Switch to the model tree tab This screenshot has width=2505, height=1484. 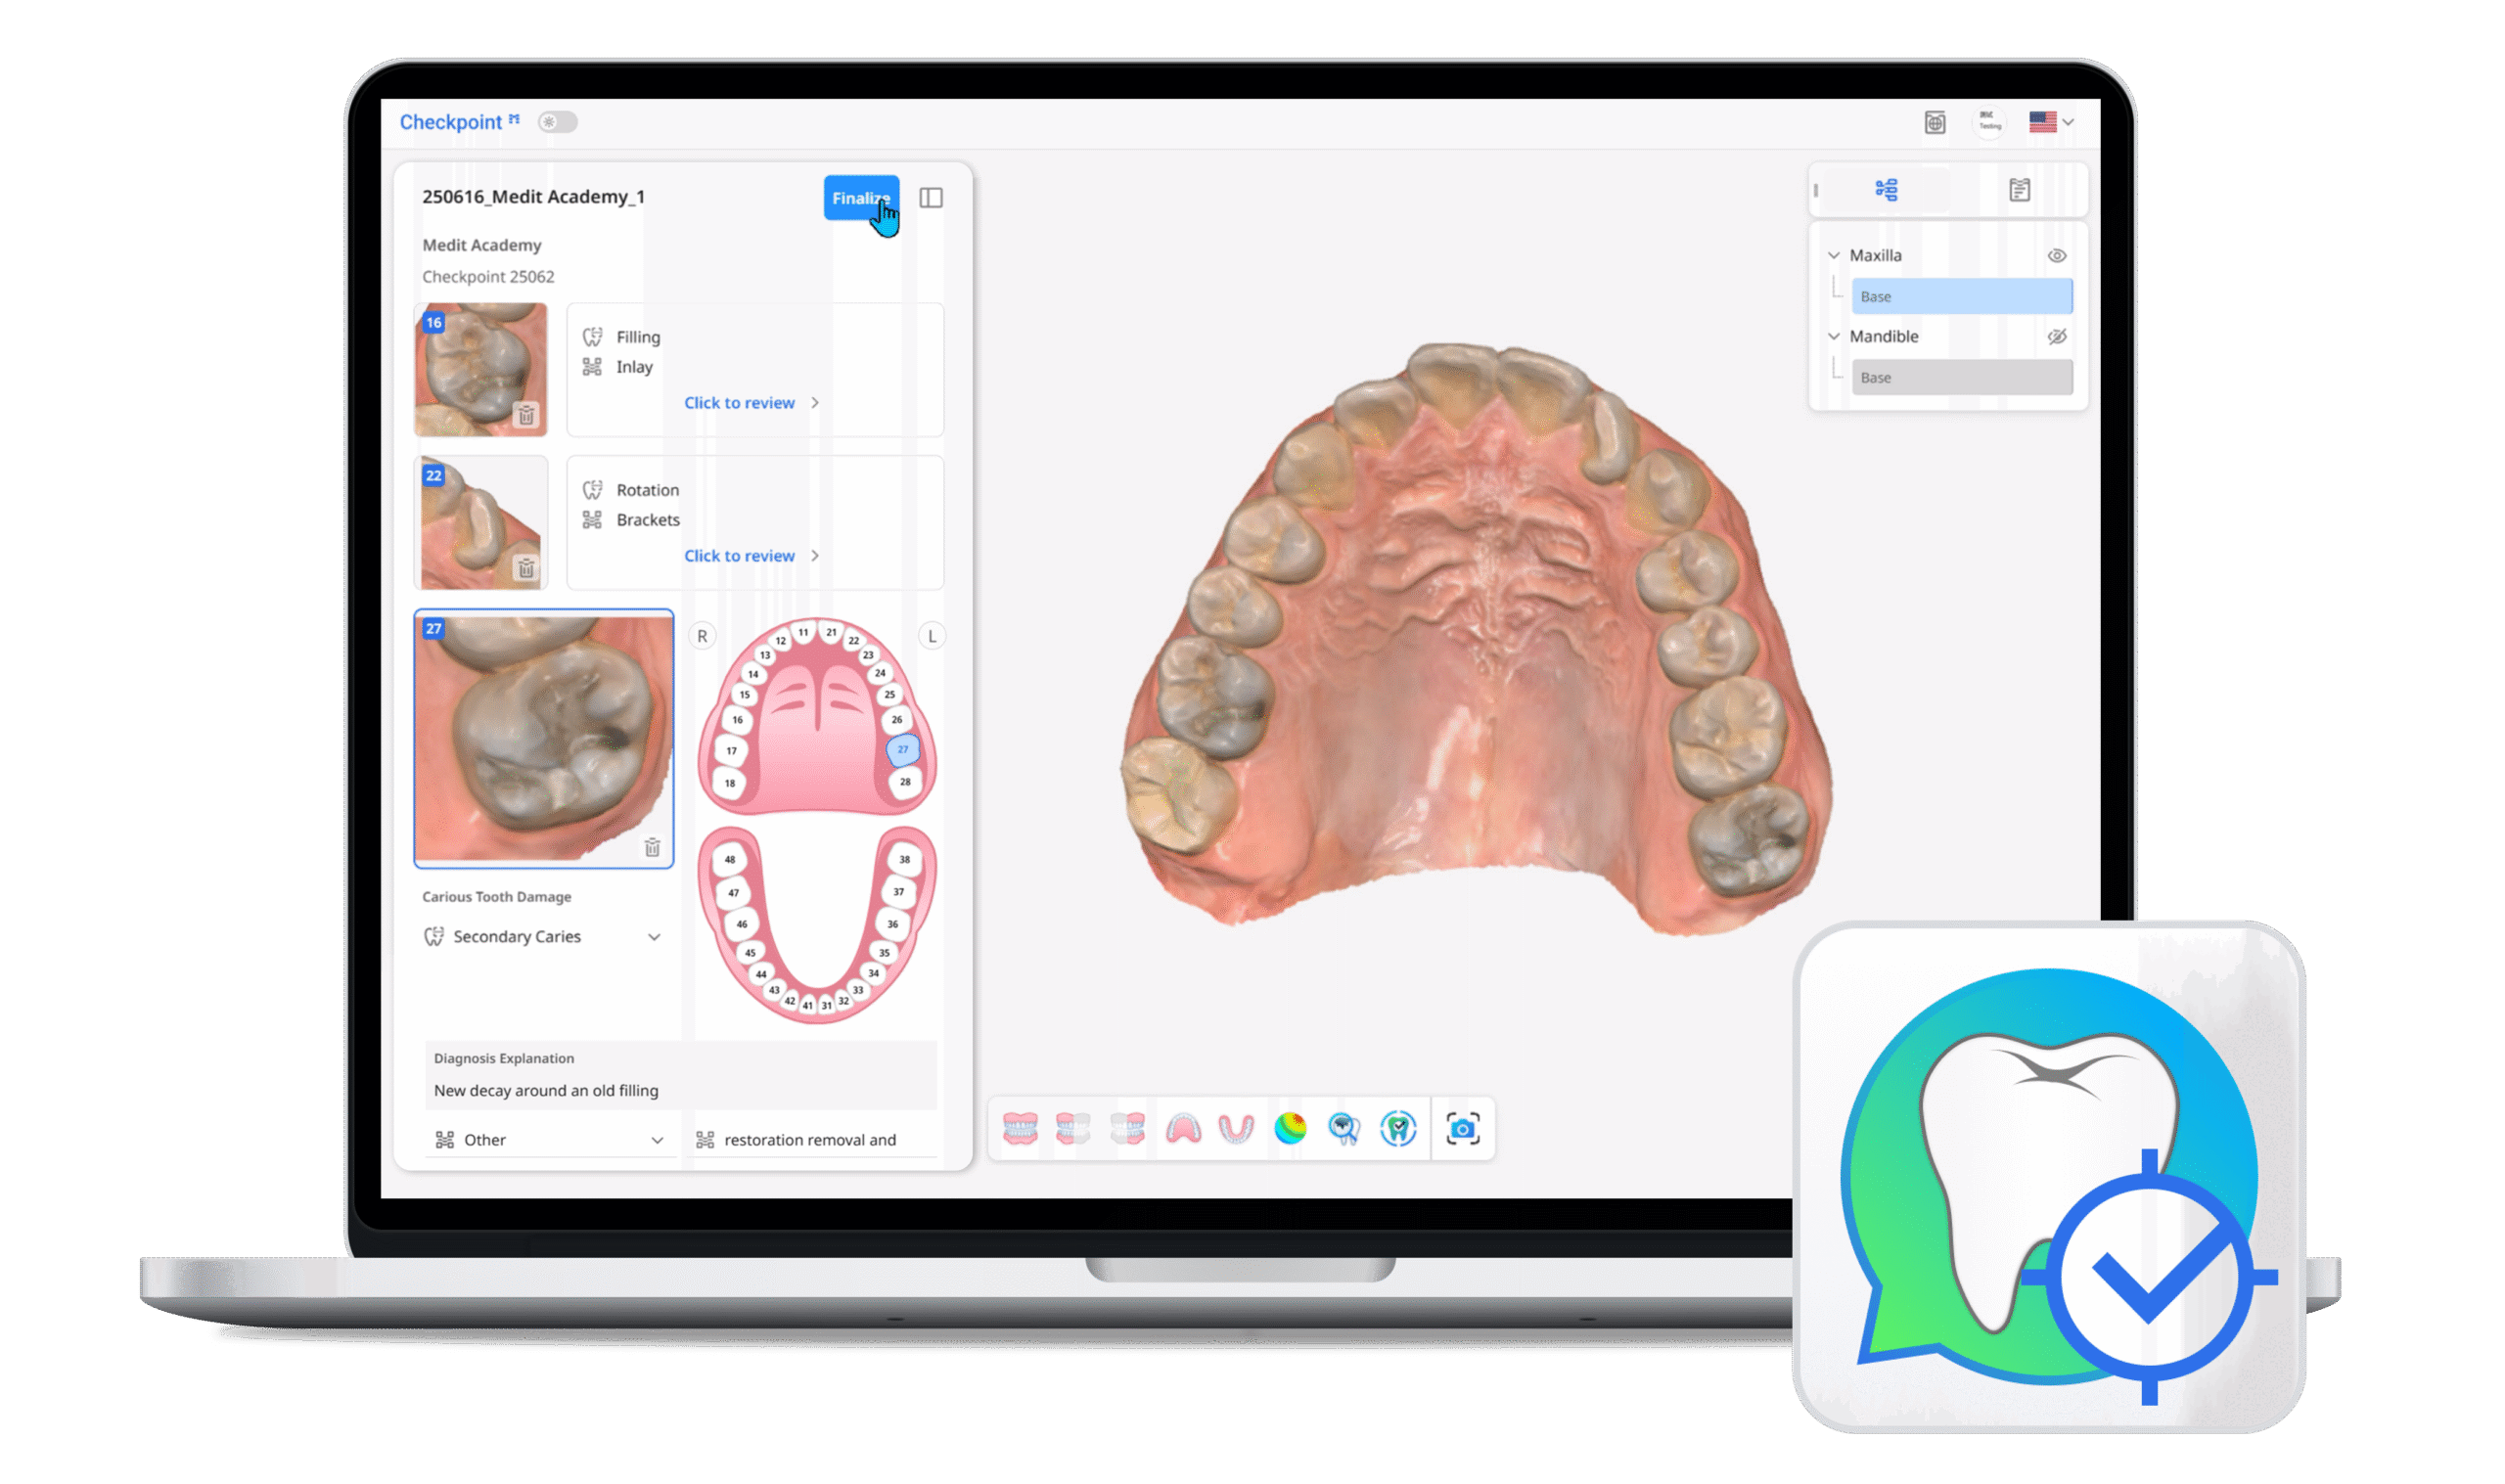1886,190
